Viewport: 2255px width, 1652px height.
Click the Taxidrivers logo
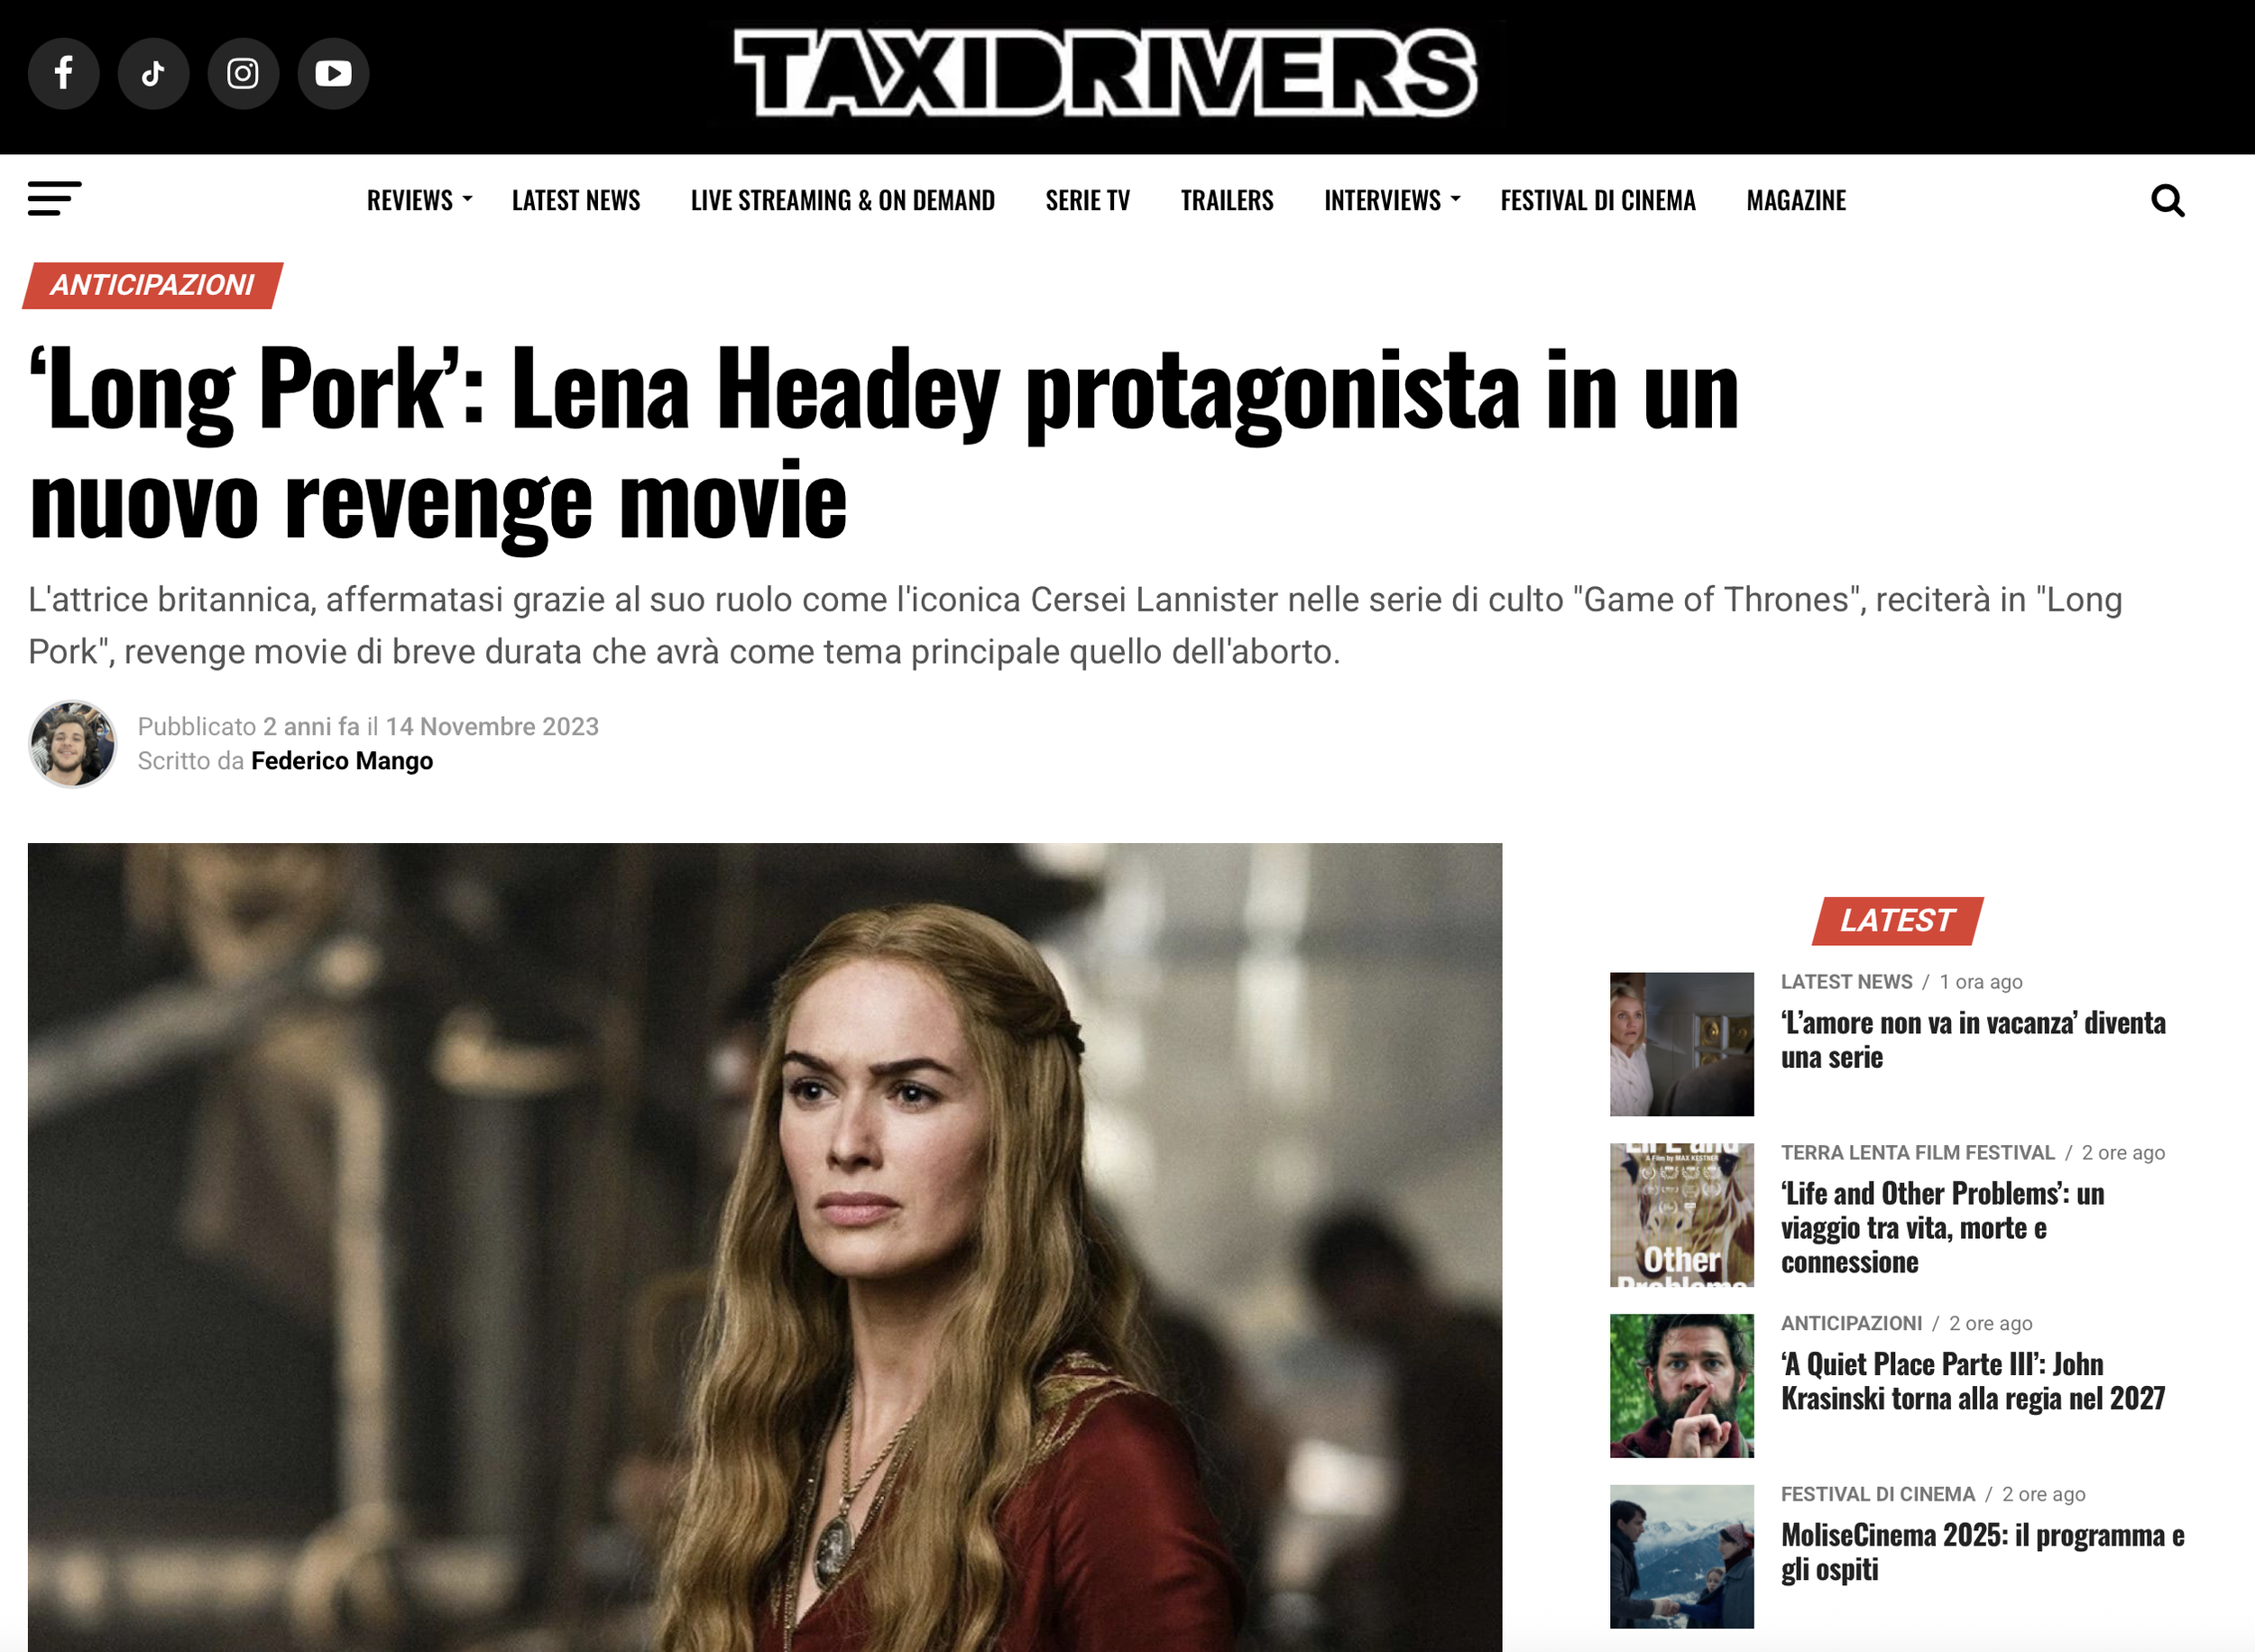click(1105, 72)
